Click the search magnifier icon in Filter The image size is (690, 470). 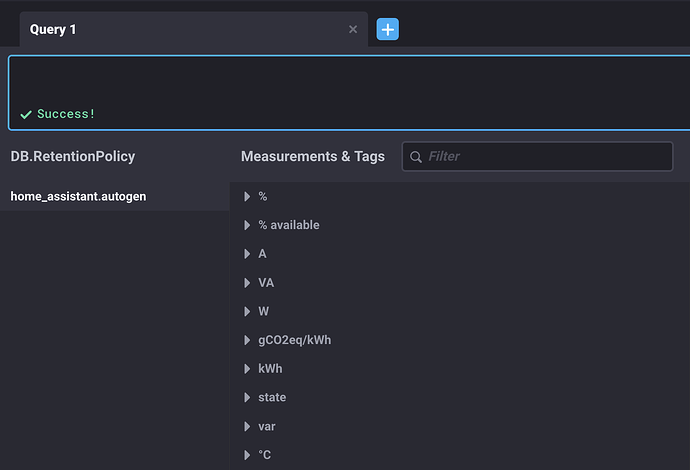coord(415,157)
